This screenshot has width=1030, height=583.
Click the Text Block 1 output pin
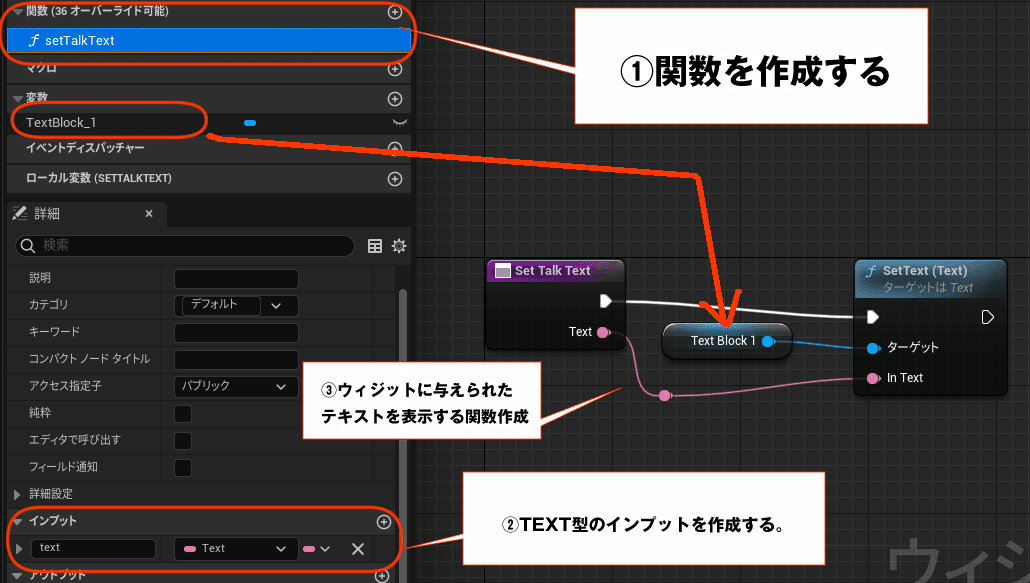768,341
